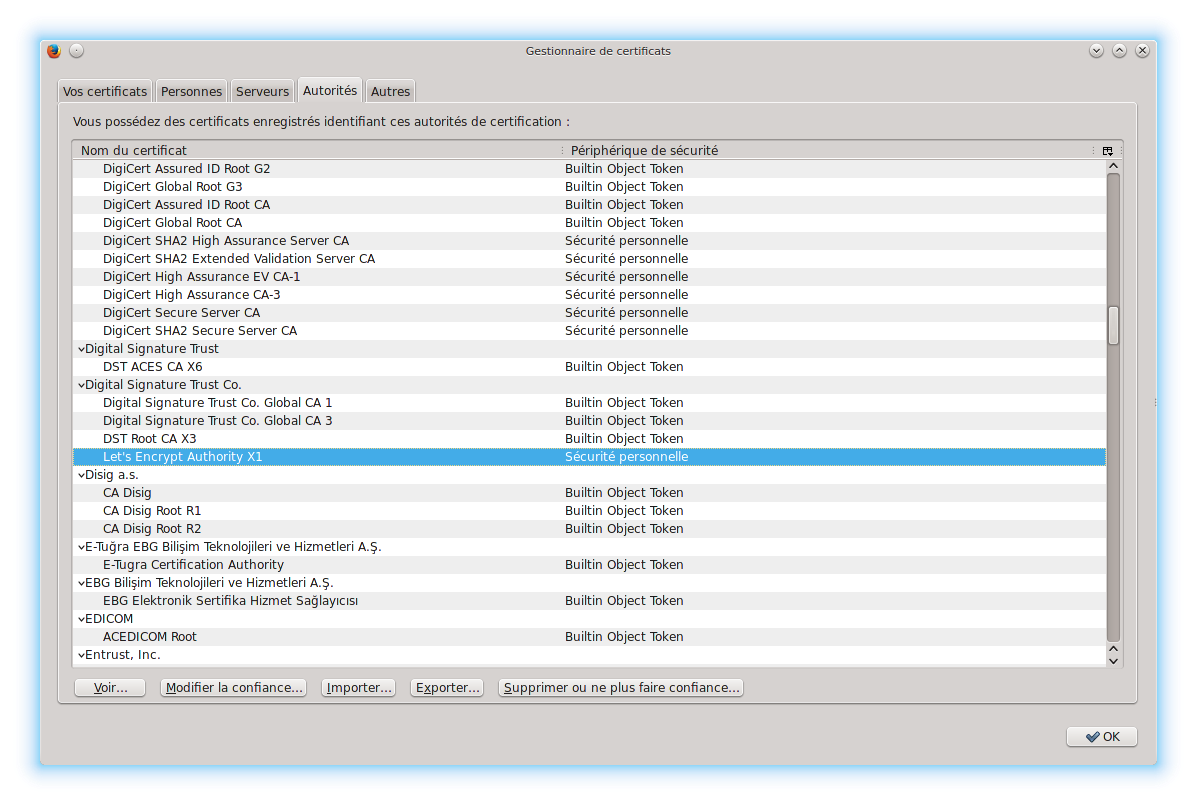Select the 'CA Disig Root R1' entry
Screen dimensions: 1197x805
point(589,511)
